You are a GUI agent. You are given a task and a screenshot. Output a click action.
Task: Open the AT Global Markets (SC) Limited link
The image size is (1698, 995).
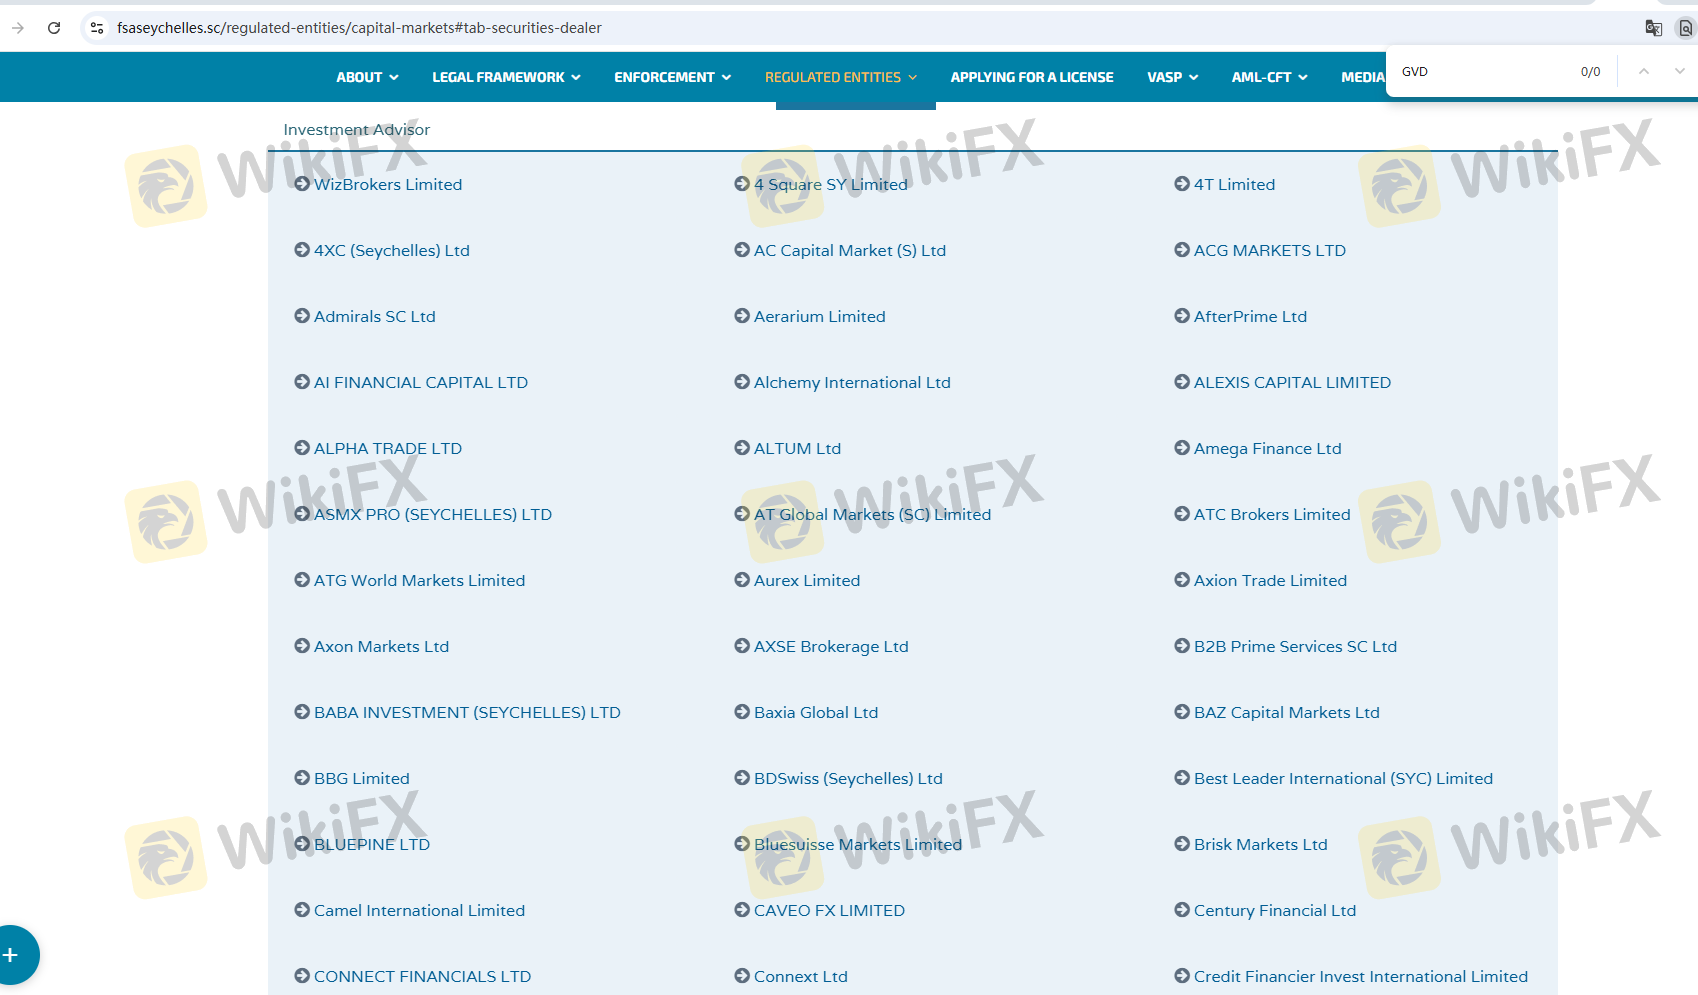tap(872, 514)
